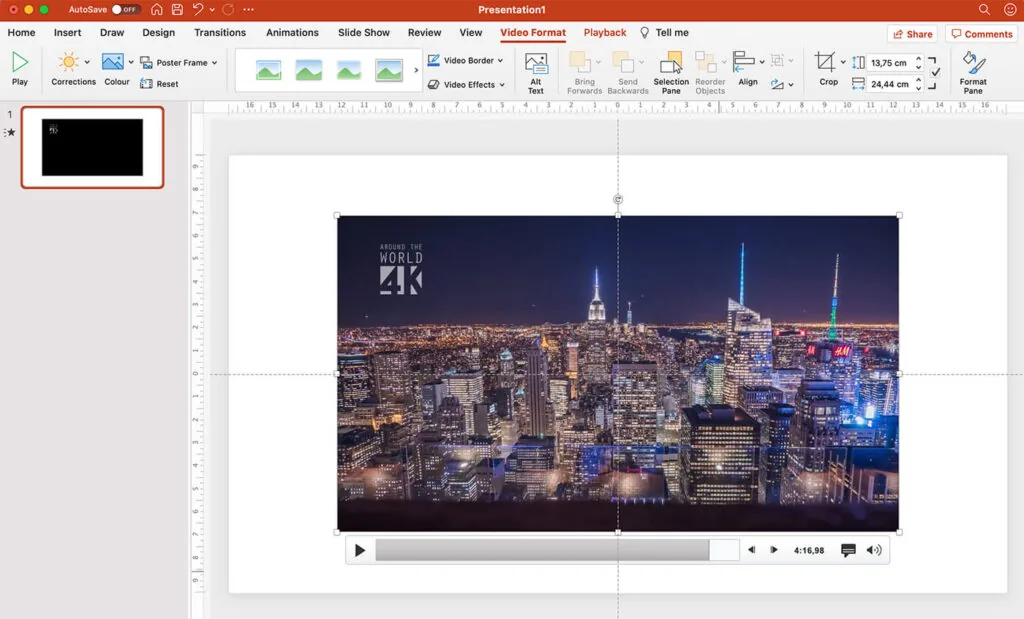Switch to the Playback tab
1024x619 pixels.
pos(605,33)
